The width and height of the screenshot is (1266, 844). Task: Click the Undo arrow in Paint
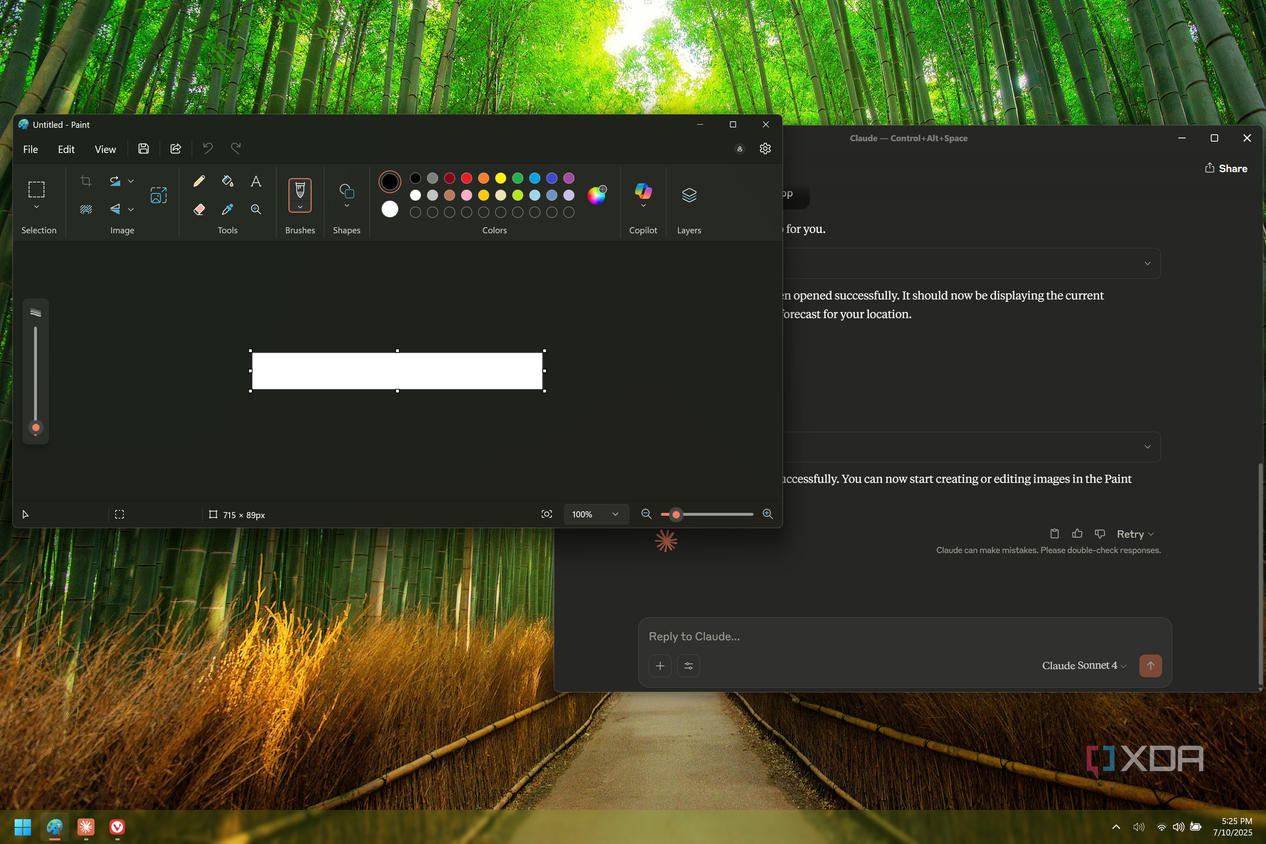[x=208, y=149]
